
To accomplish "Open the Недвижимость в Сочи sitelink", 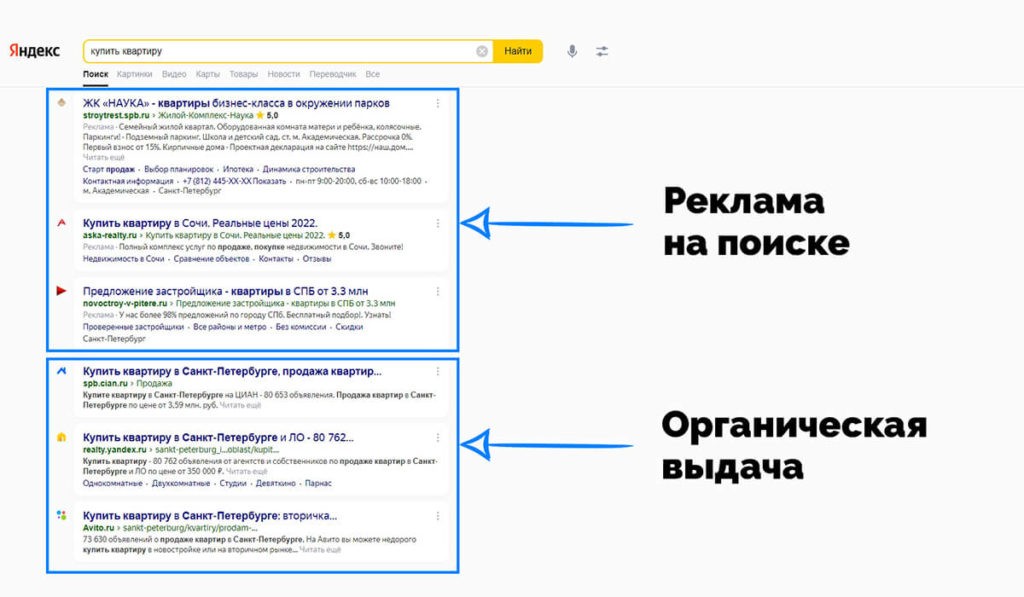I will [123, 259].
